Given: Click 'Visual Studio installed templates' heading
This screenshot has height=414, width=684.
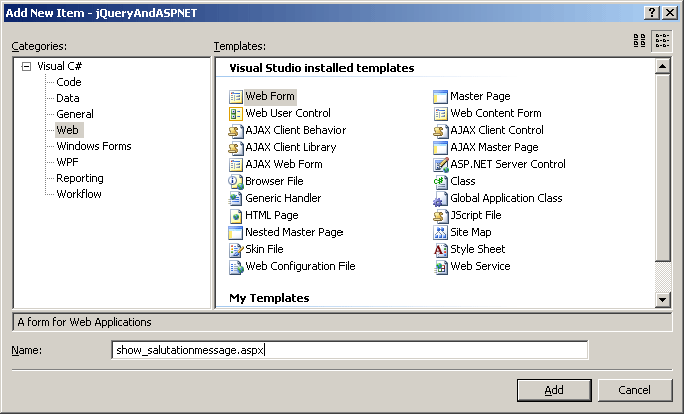Looking at the screenshot, I should tap(321, 68).
